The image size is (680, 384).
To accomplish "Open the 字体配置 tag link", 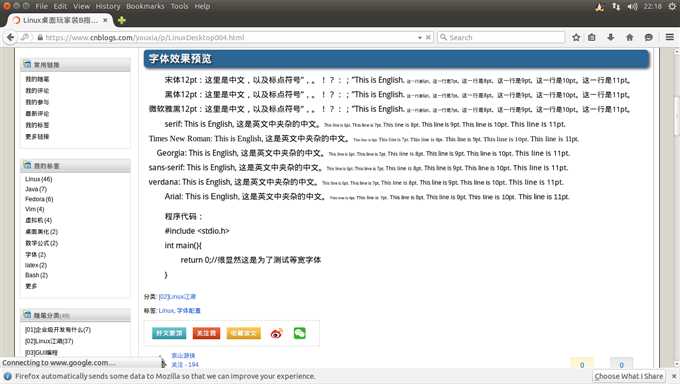I will [x=188, y=311].
